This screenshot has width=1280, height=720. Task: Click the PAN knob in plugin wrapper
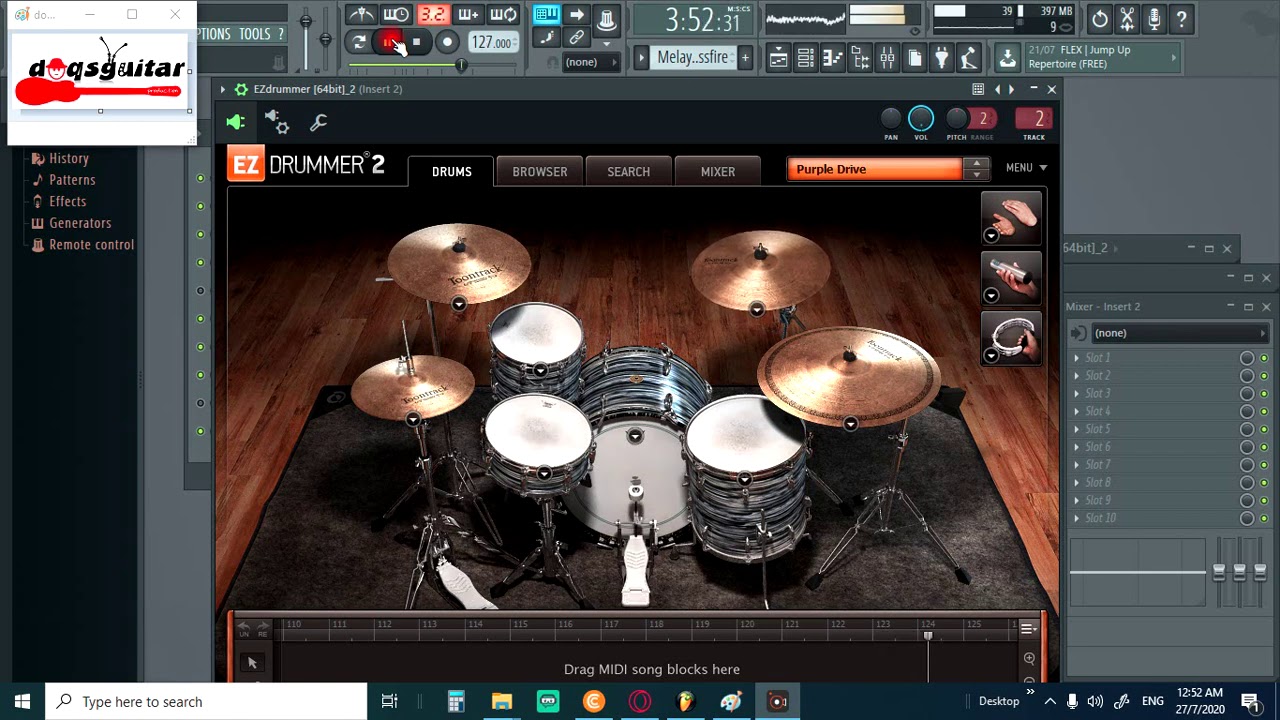(x=891, y=119)
